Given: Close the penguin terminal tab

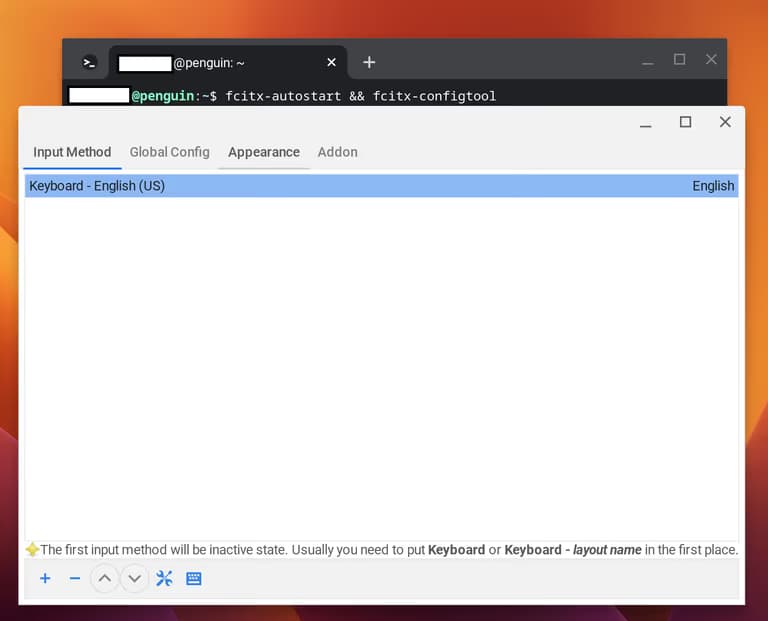Looking at the screenshot, I should point(332,62).
